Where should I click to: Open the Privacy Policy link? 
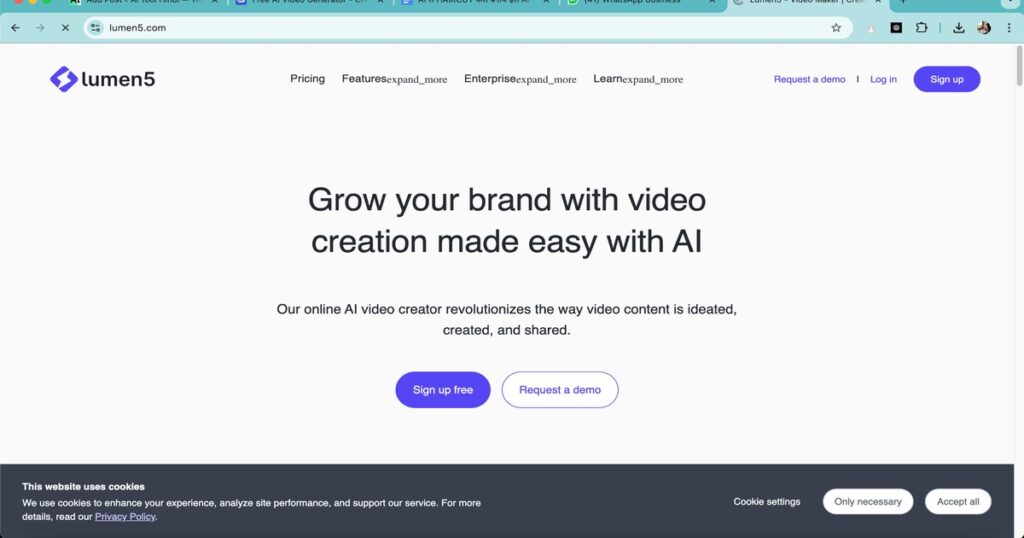tap(125, 516)
